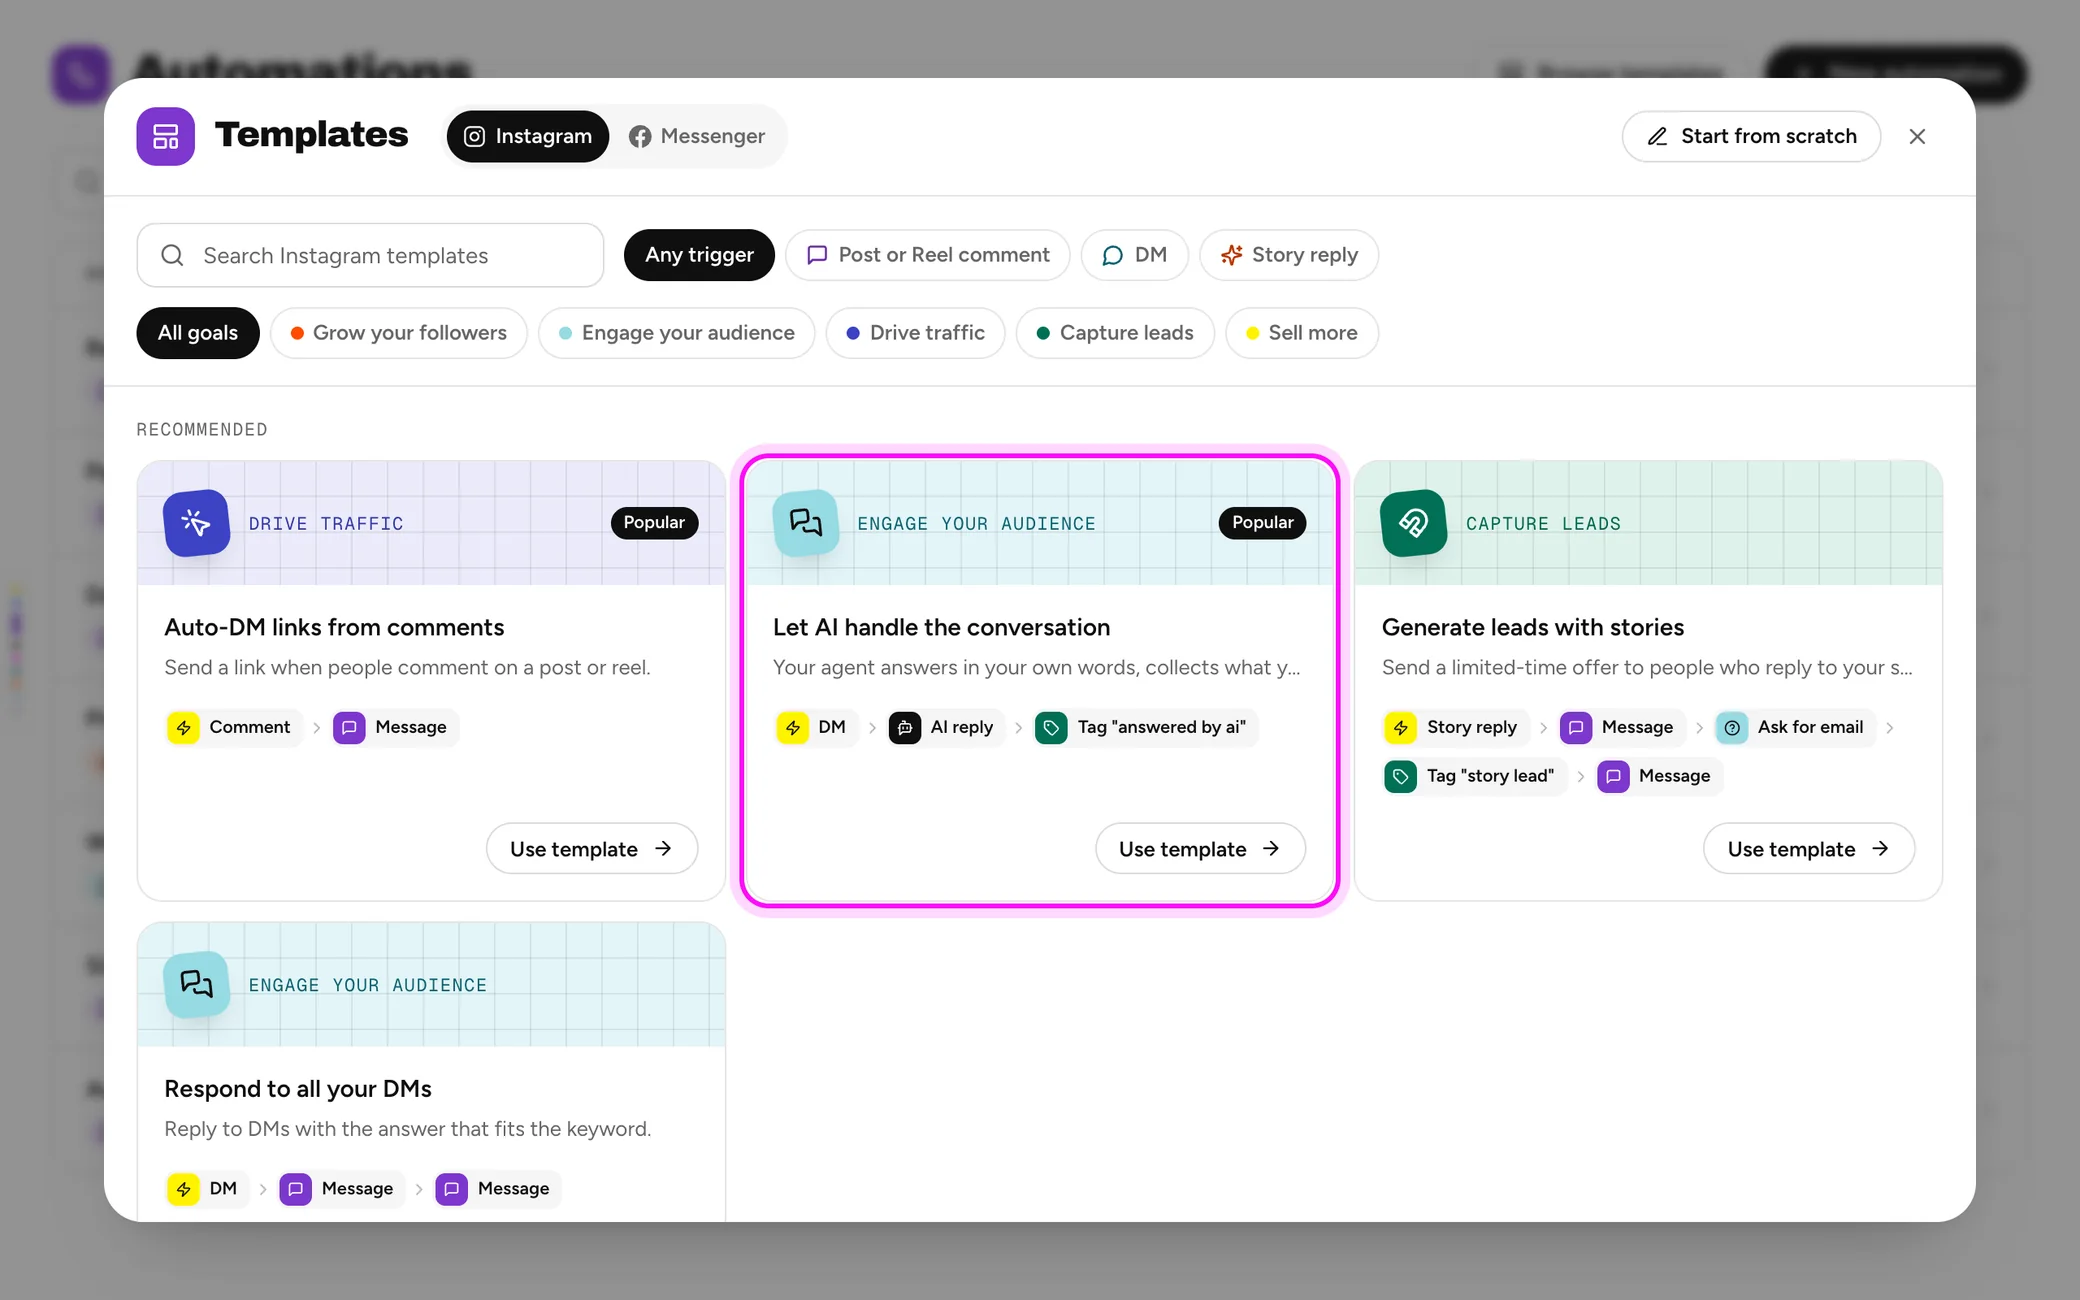Click the Drive Traffic cursor-click icon
The image size is (2080, 1300).
click(196, 523)
